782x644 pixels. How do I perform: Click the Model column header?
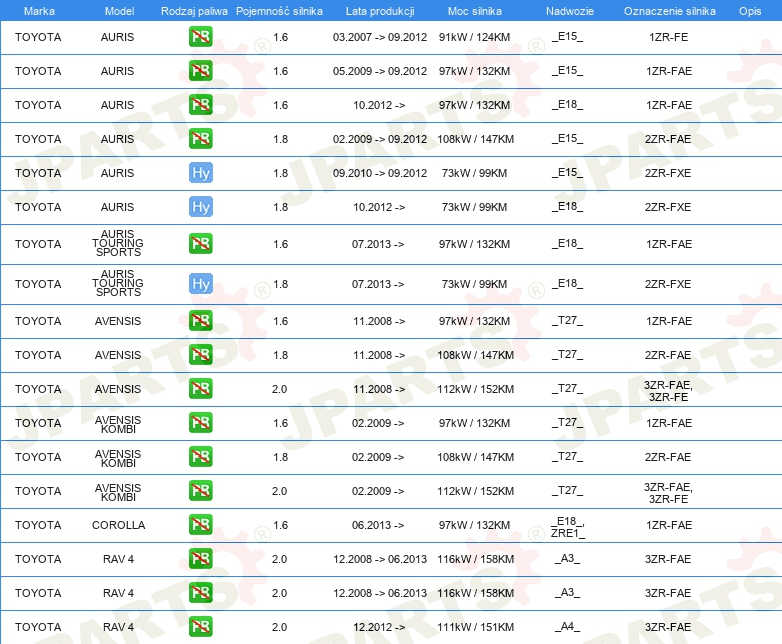[119, 11]
